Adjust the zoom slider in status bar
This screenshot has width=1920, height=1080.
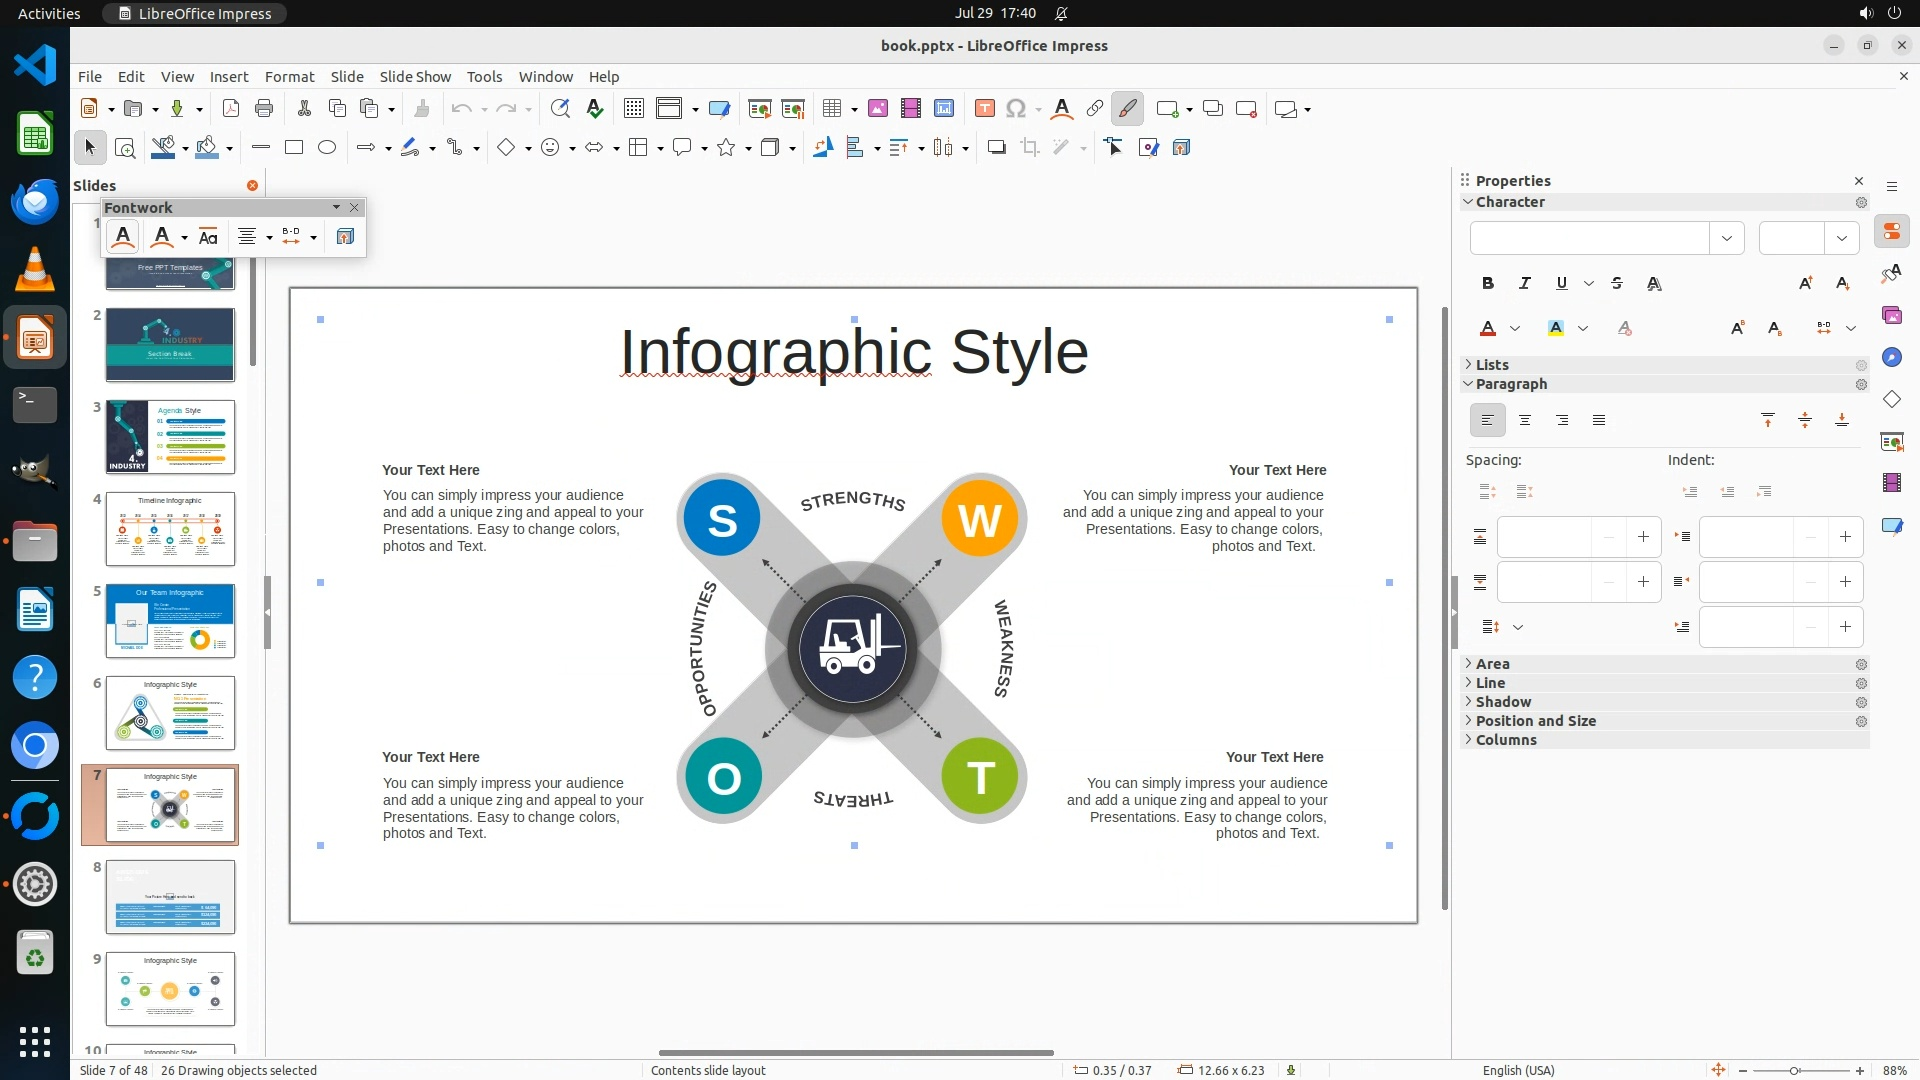click(1794, 1070)
